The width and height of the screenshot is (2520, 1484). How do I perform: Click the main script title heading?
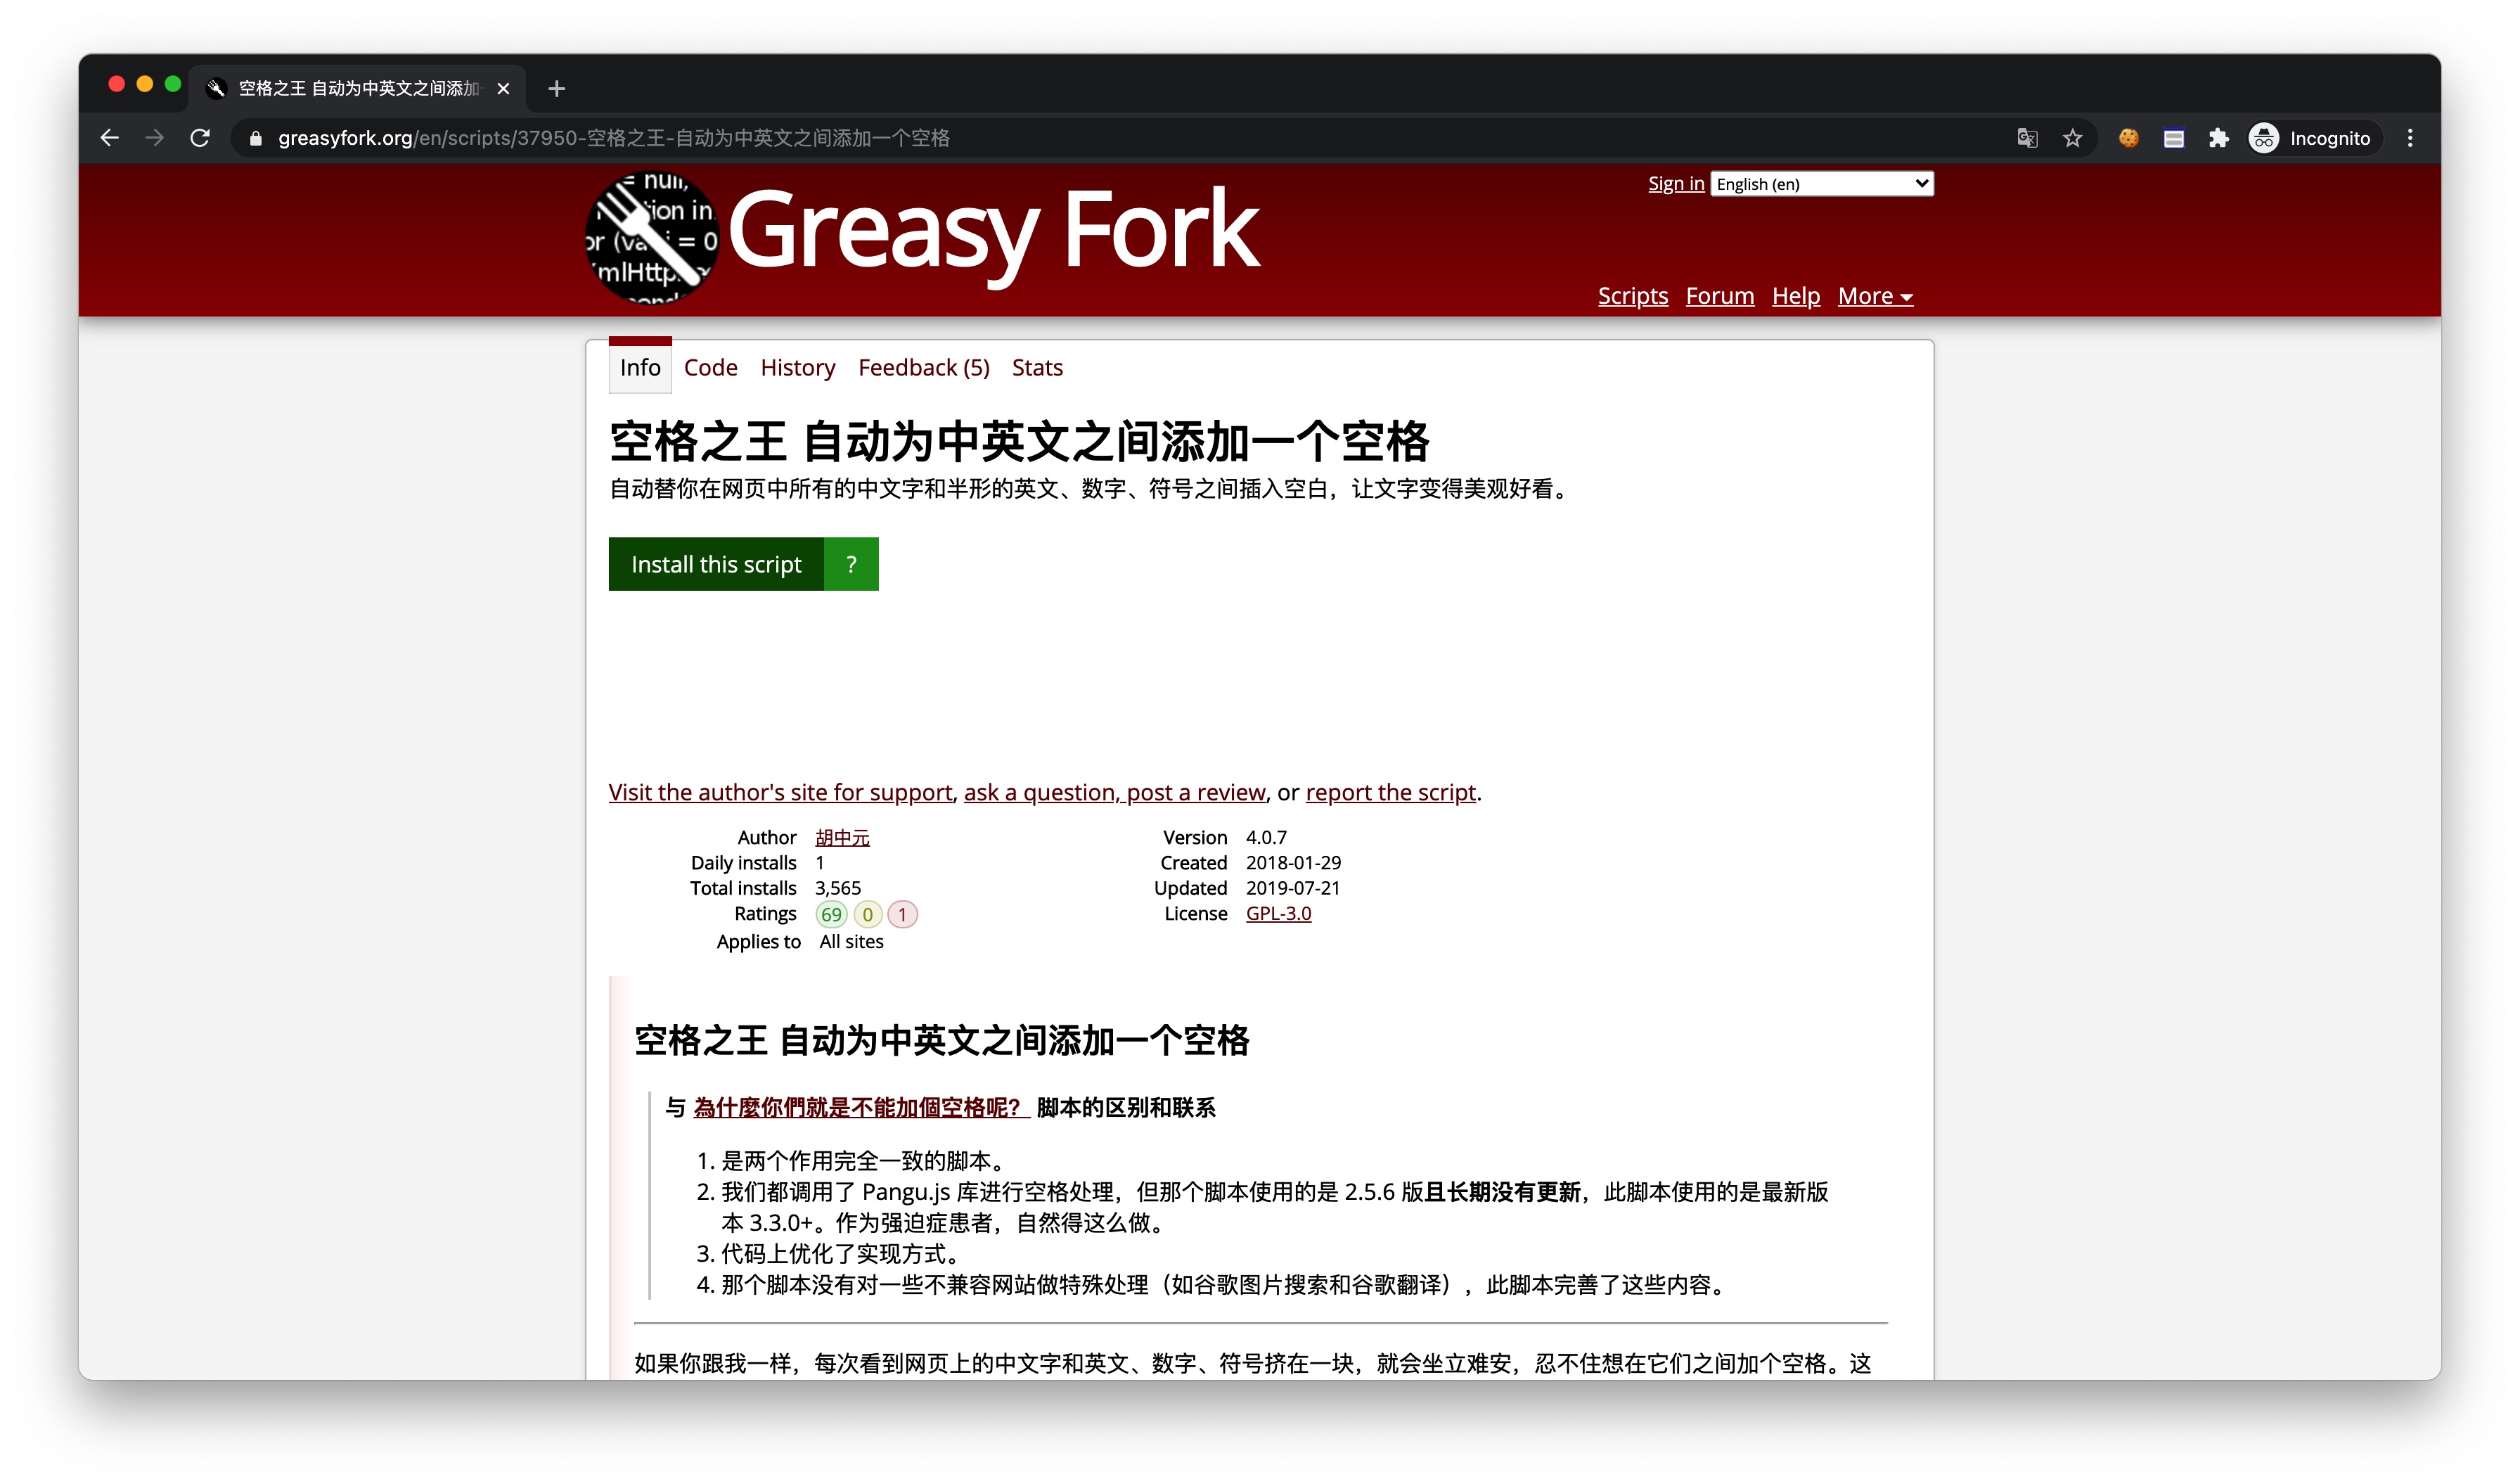tap(1019, 442)
